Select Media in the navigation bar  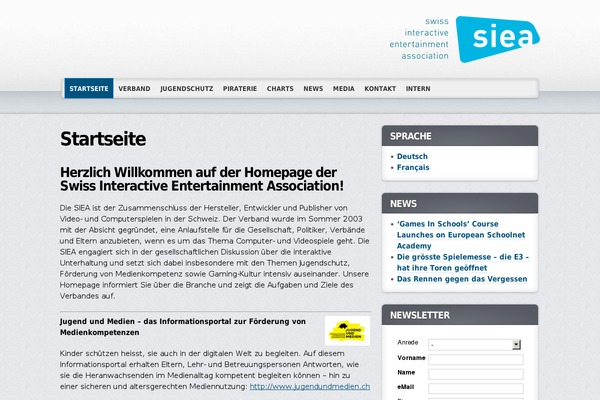344,88
